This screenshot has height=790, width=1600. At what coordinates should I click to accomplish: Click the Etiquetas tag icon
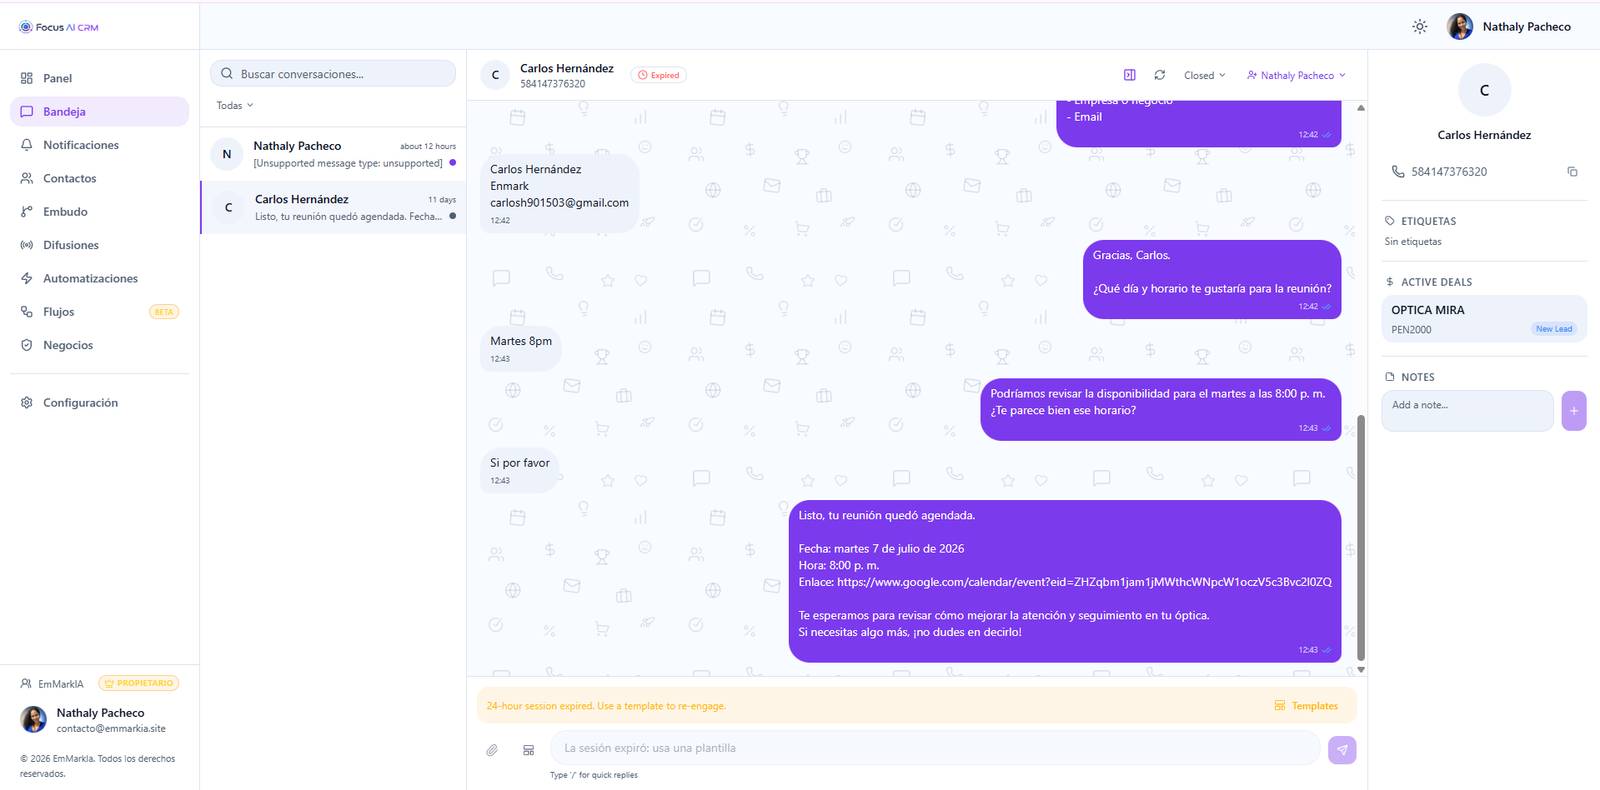pyautogui.click(x=1390, y=221)
